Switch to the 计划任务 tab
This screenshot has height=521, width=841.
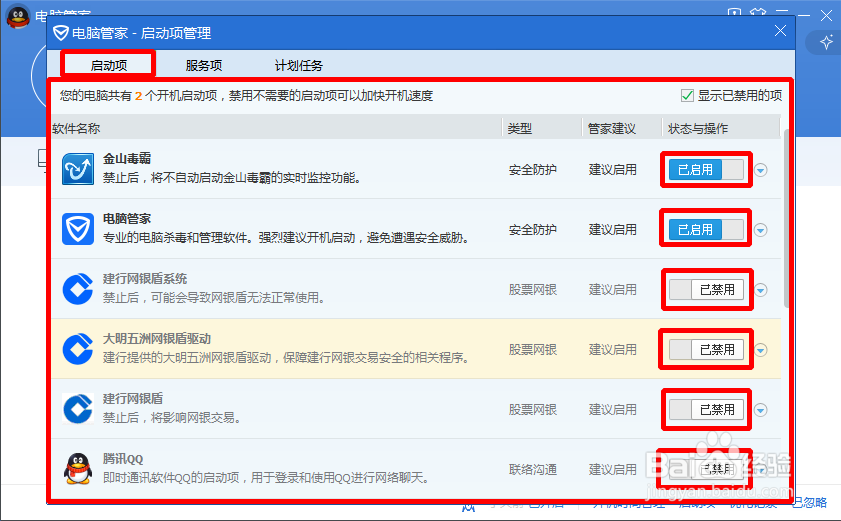tap(299, 65)
